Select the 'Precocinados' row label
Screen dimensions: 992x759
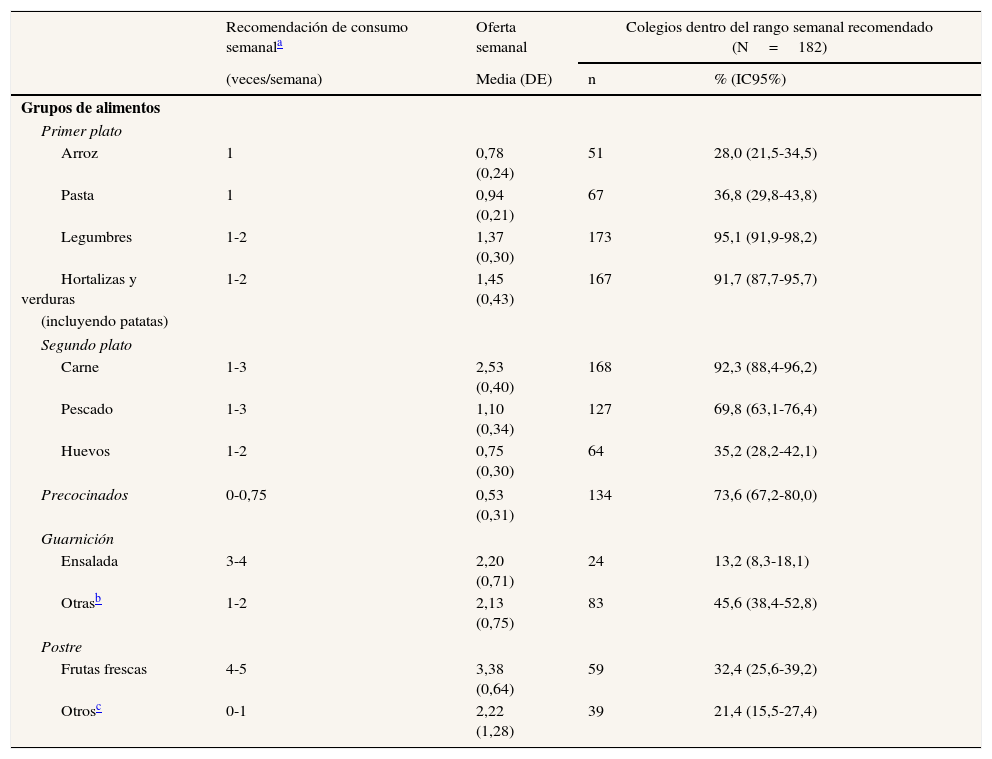pos(84,495)
